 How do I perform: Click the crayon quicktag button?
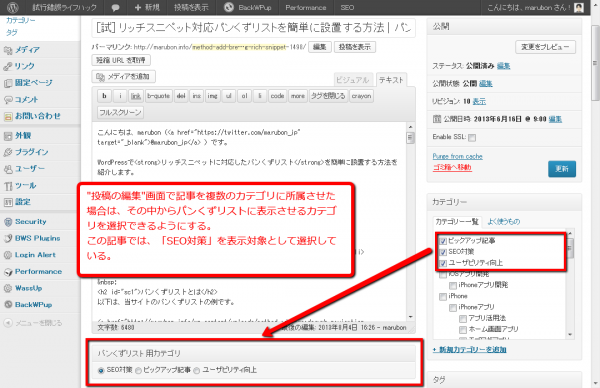point(361,96)
